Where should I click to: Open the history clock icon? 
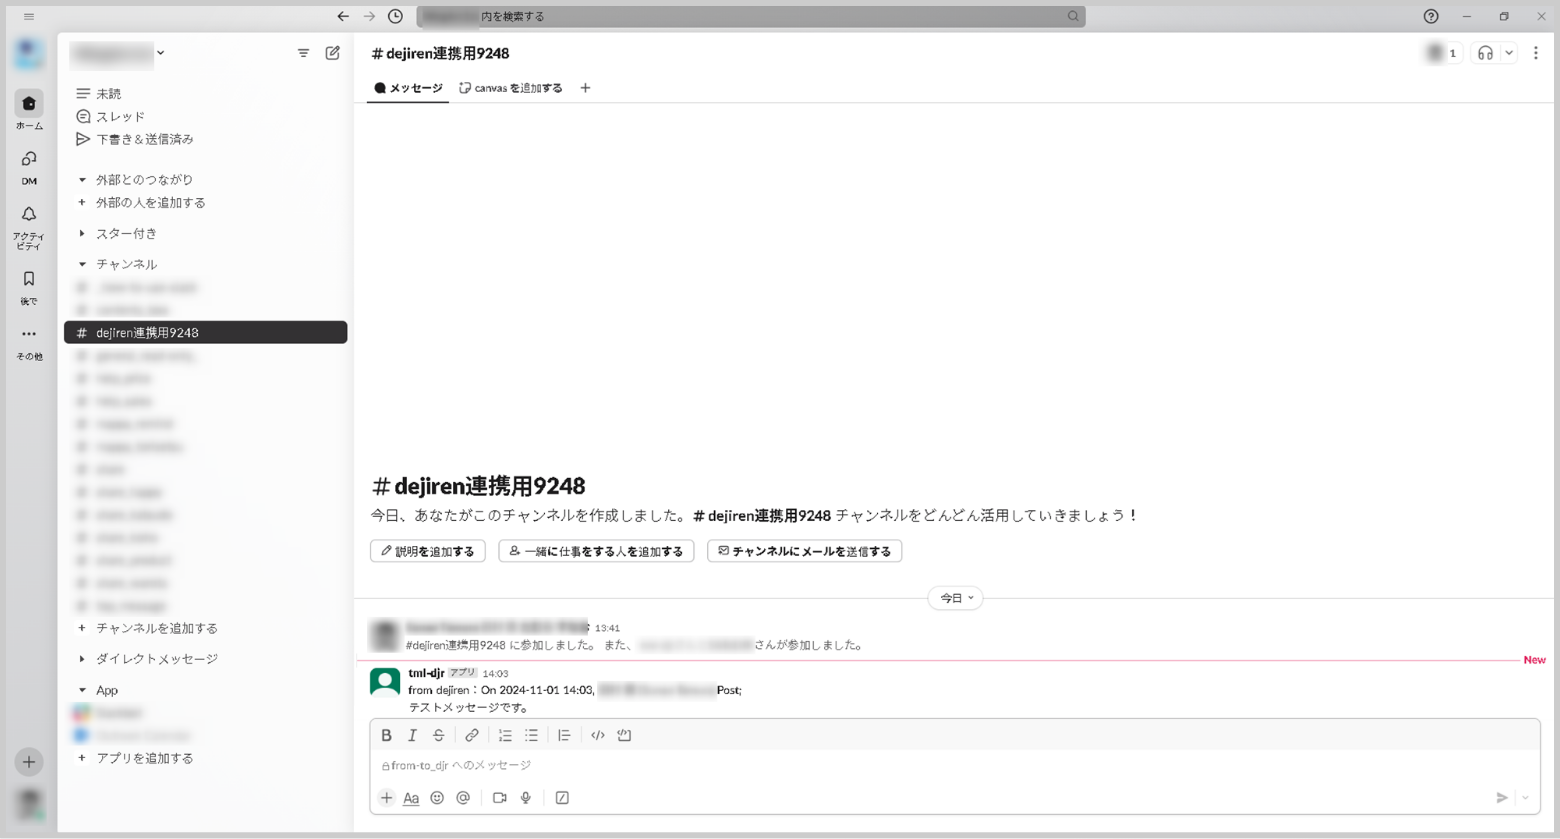click(396, 16)
